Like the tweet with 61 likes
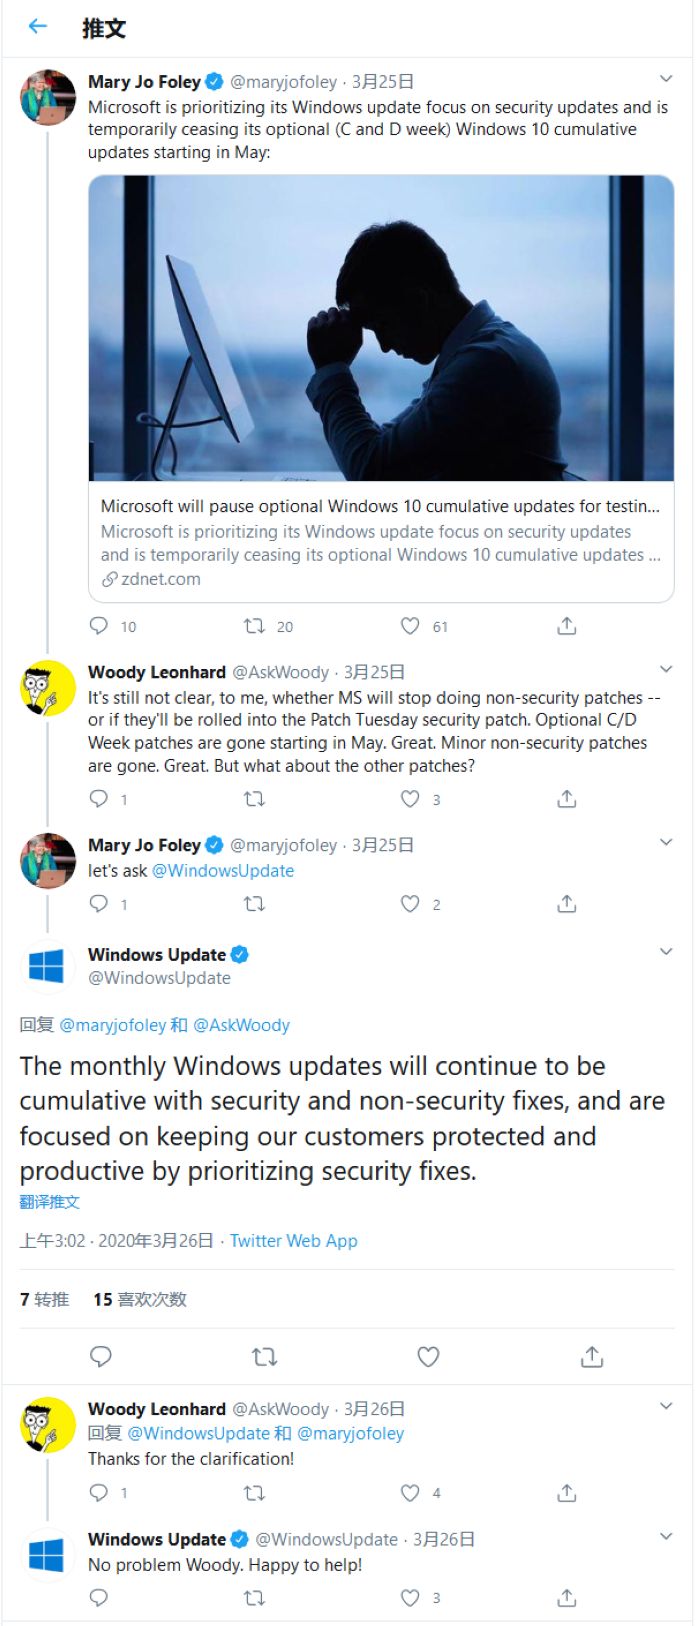Screen dimensions: 700x1626 coord(410,626)
